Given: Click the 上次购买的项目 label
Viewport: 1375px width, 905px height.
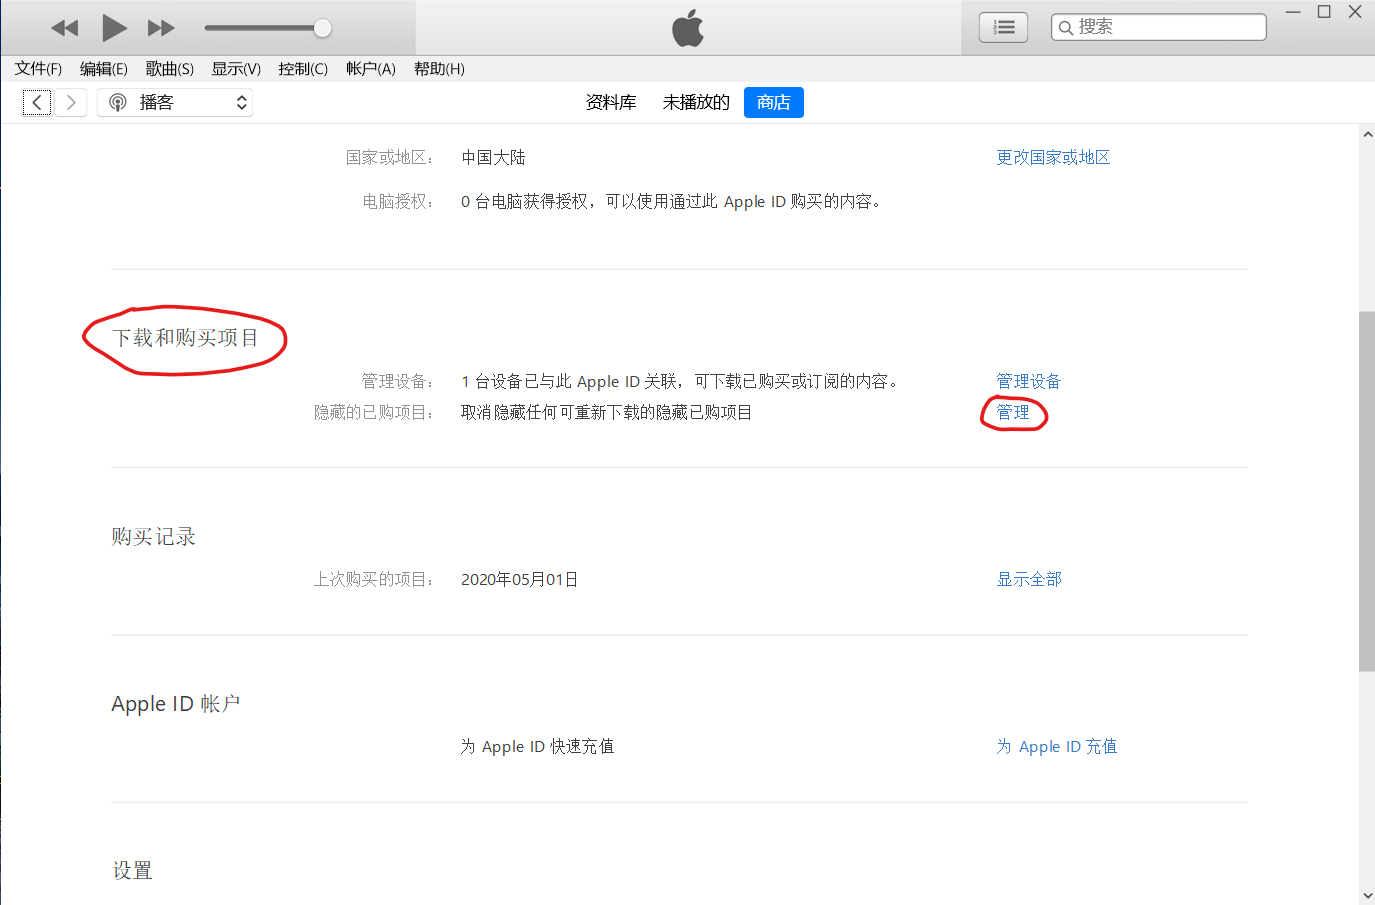Looking at the screenshot, I should (x=373, y=579).
